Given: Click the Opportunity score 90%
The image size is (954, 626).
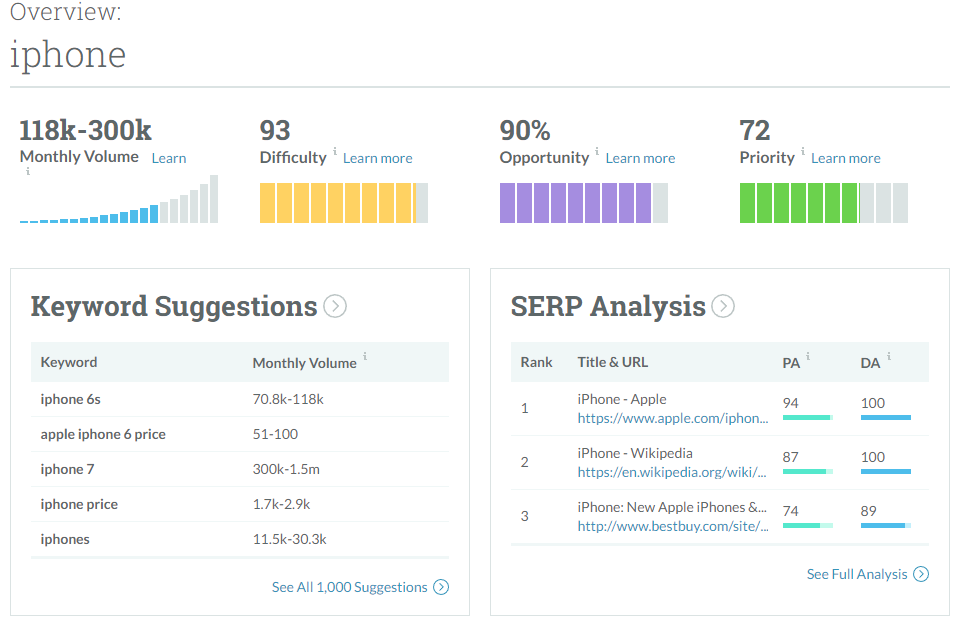Looking at the screenshot, I should 525,130.
